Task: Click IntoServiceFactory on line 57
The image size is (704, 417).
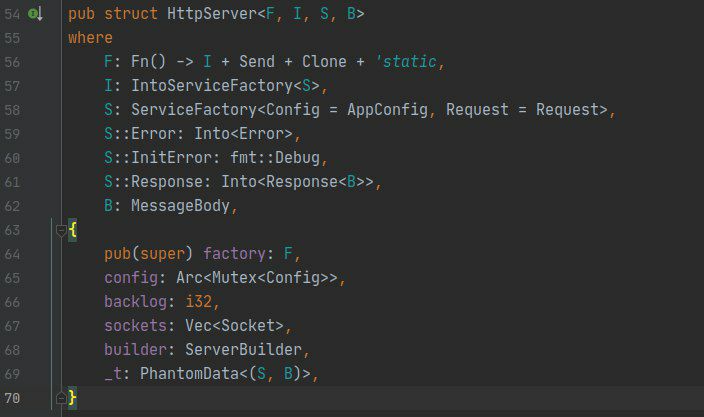Action: pos(212,86)
